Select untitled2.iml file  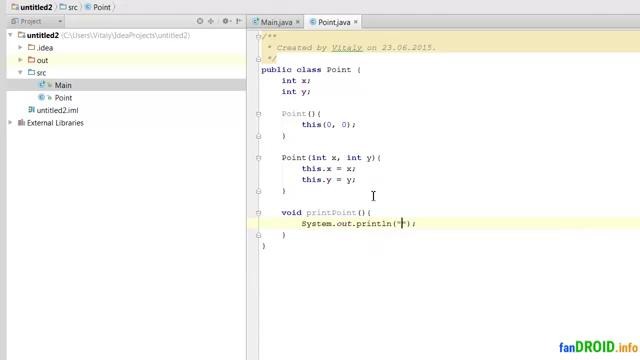(x=126, y=110)
